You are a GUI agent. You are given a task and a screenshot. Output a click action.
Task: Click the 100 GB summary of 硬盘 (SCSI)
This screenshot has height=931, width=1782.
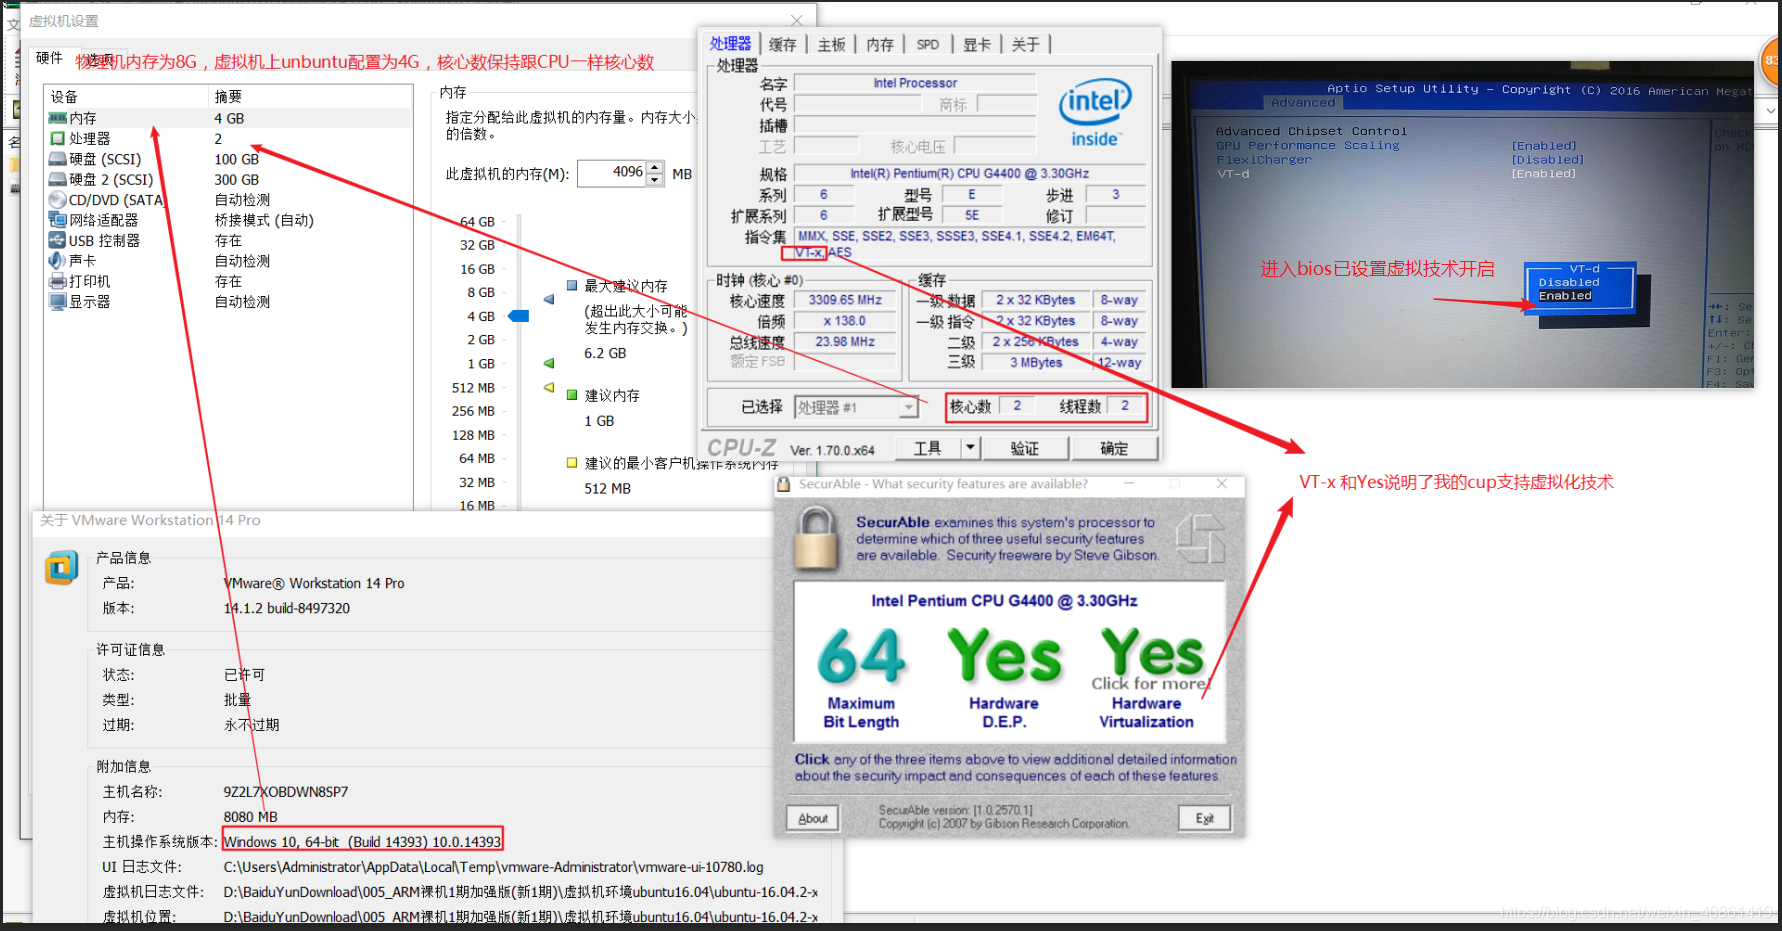[x=236, y=159]
